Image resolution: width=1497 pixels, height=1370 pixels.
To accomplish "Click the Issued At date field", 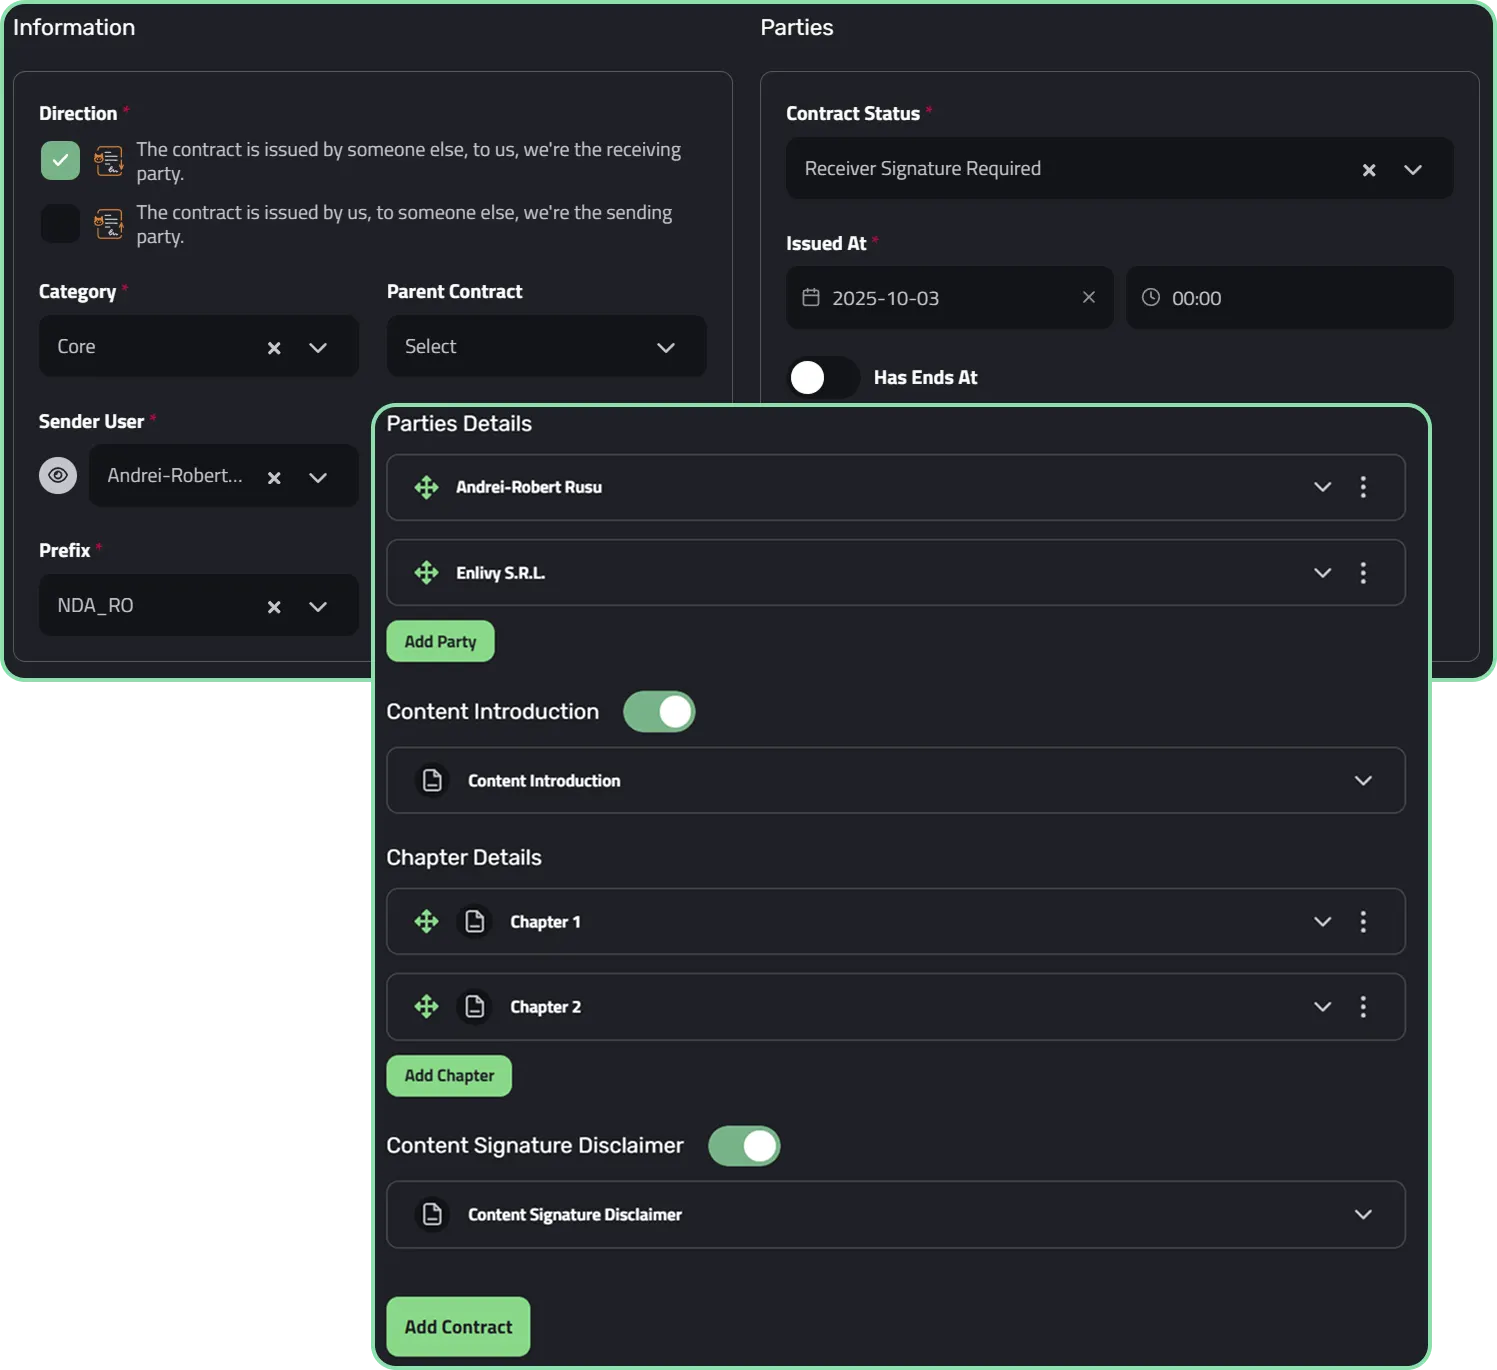I will (950, 297).
